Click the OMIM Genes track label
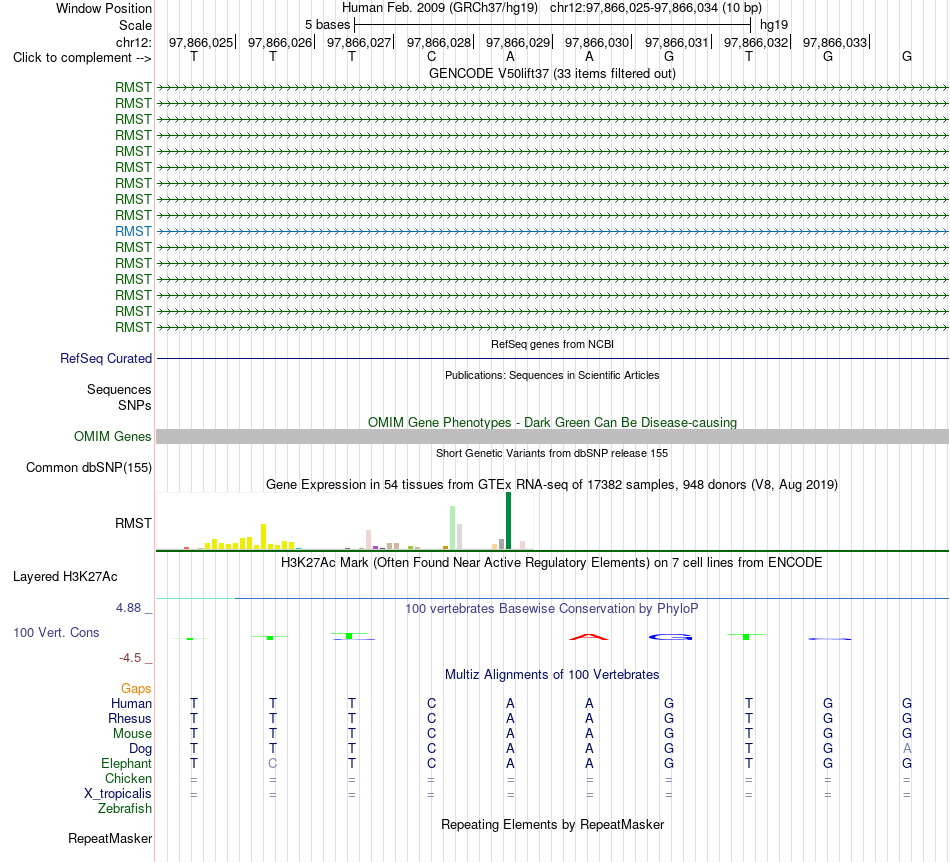The image size is (950, 862). click(x=113, y=436)
